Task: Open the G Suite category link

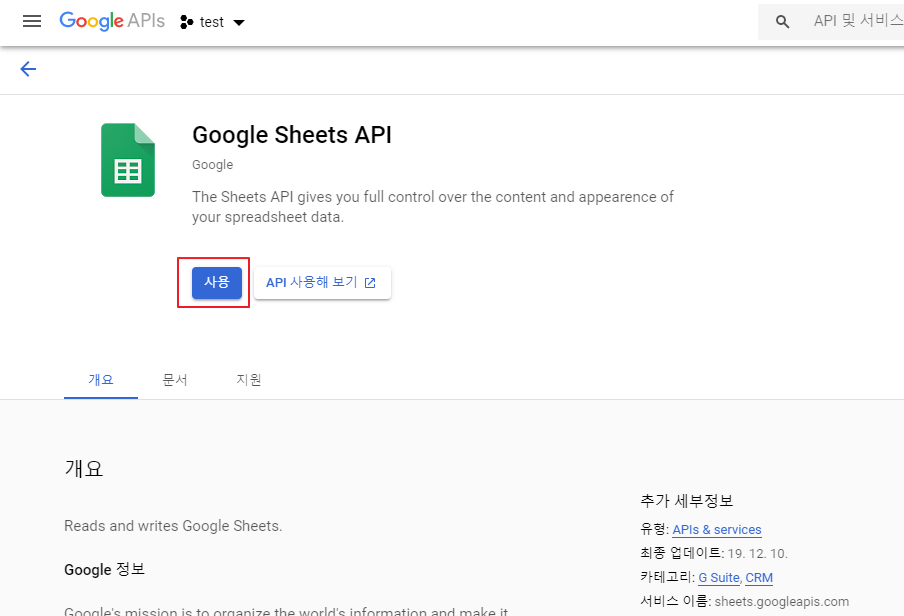Action: [x=719, y=577]
